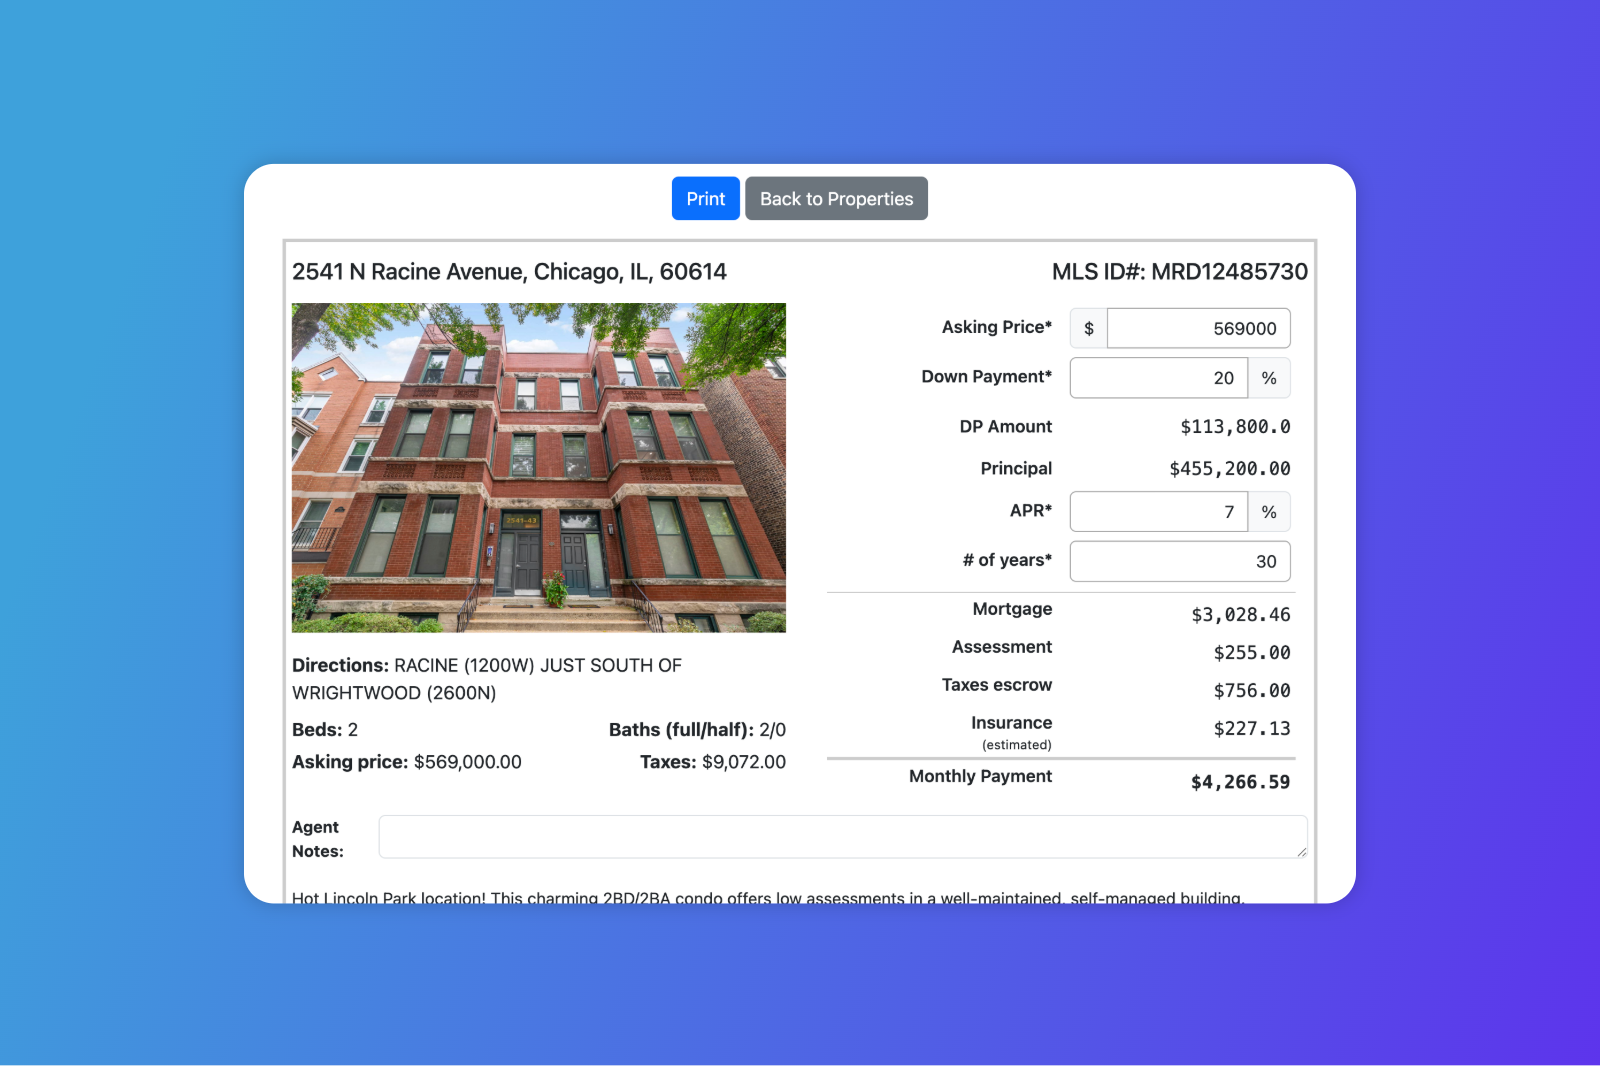Click the dollar sign prefix beside Asking Price

pyautogui.click(x=1088, y=328)
